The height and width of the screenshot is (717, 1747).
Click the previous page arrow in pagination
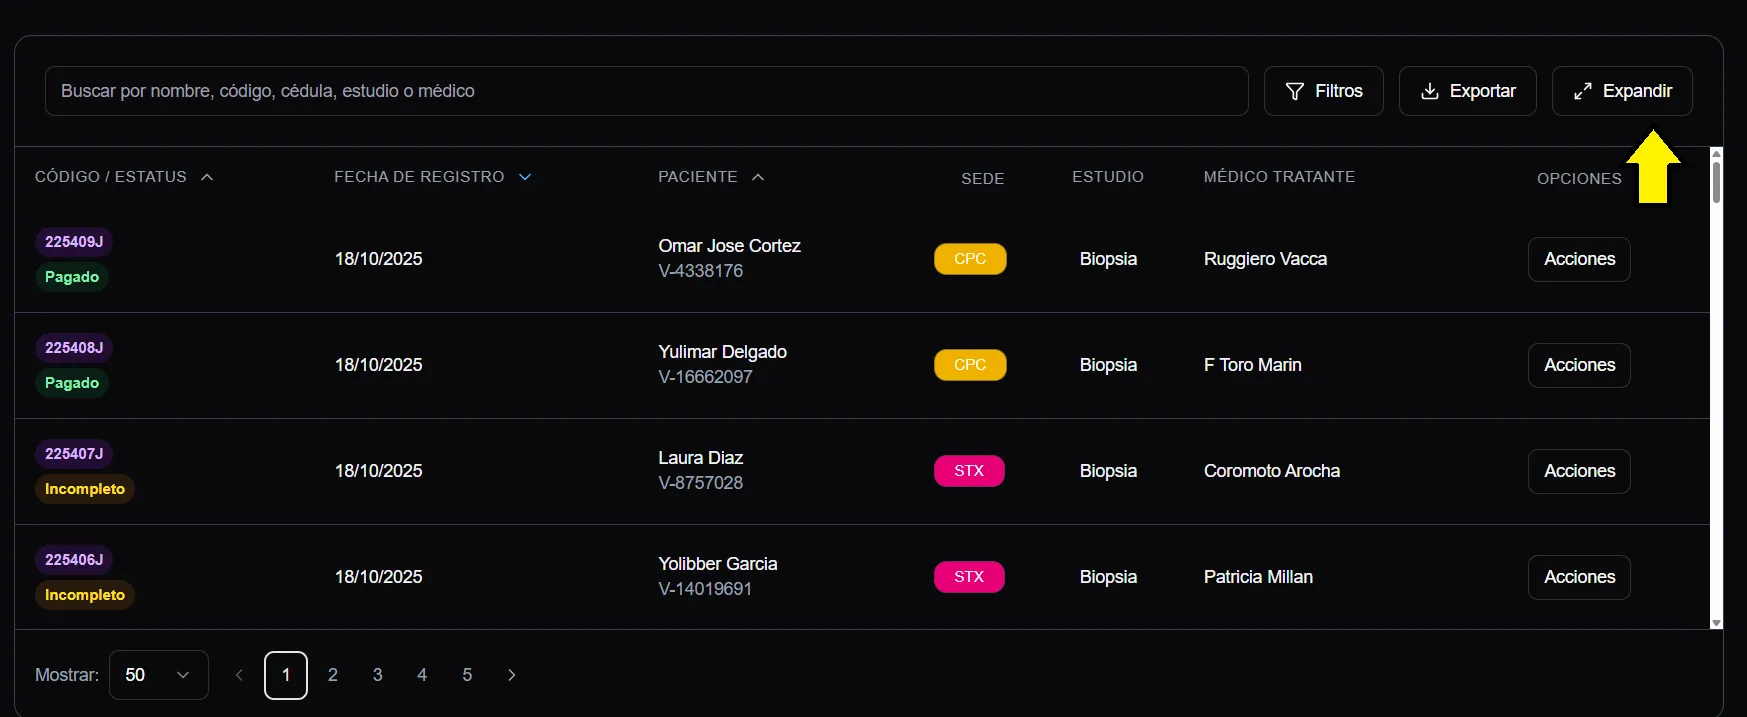click(239, 675)
